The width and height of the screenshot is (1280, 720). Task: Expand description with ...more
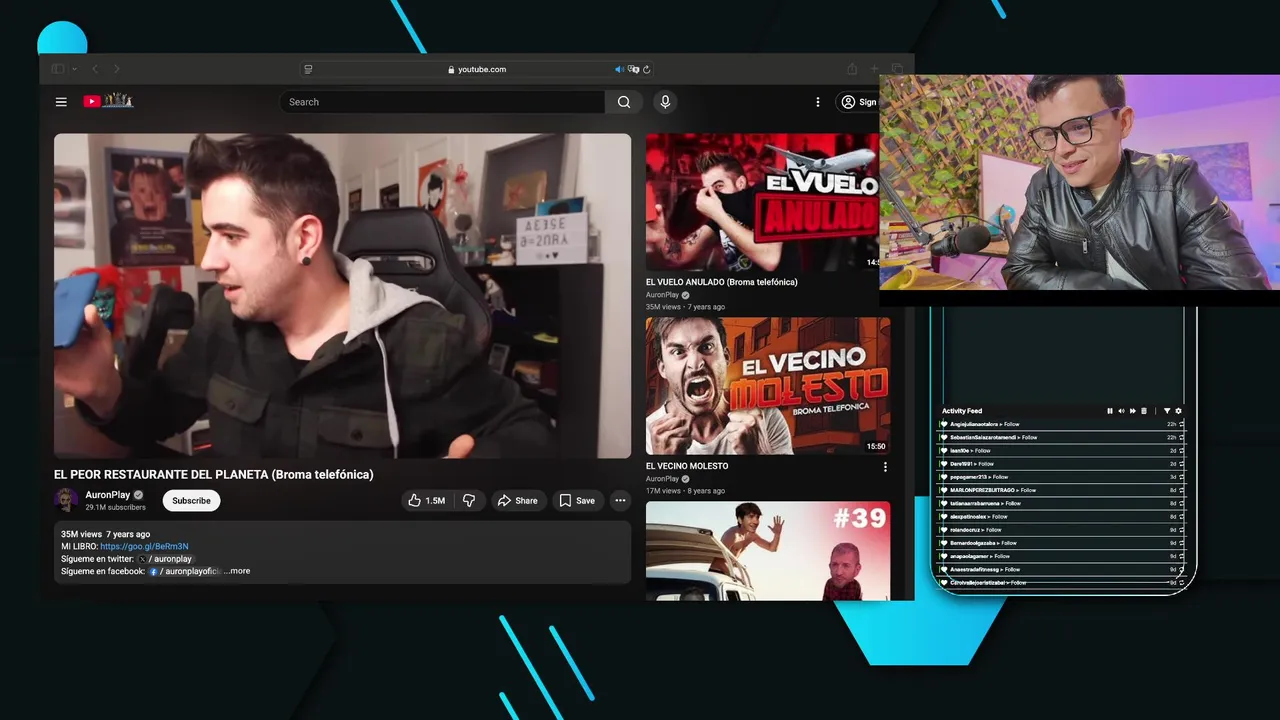(x=237, y=571)
